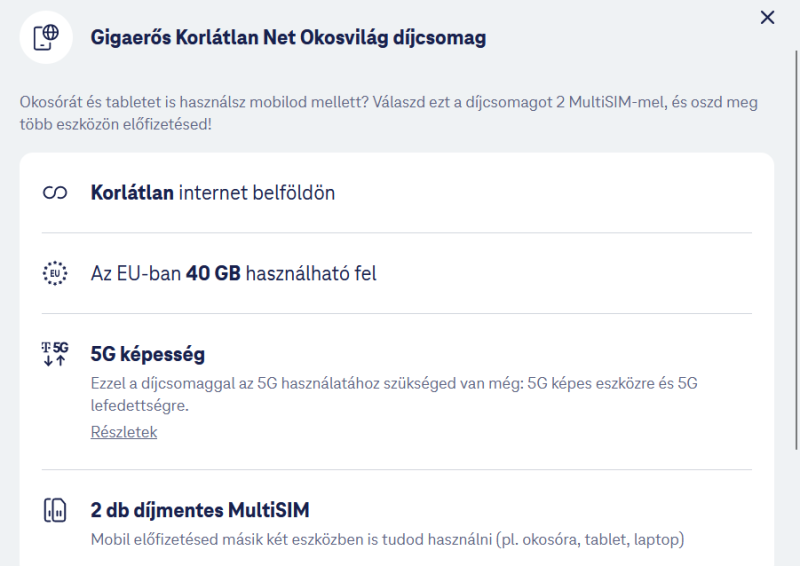Click the T 5G arrows icon
Viewport: 800px width, 566px height.
55,354
